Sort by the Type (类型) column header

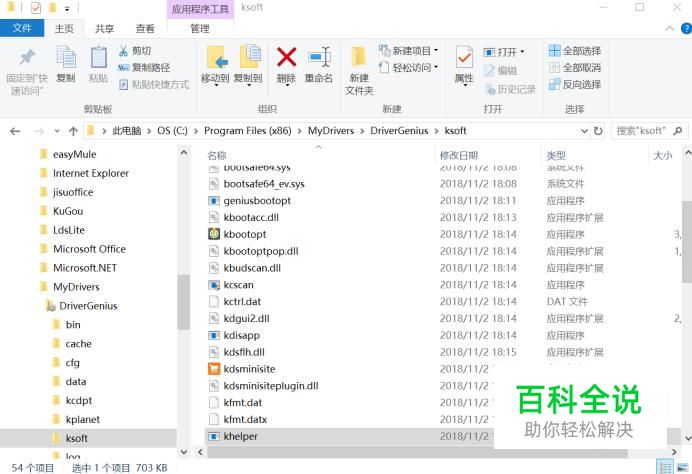pyautogui.click(x=556, y=155)
